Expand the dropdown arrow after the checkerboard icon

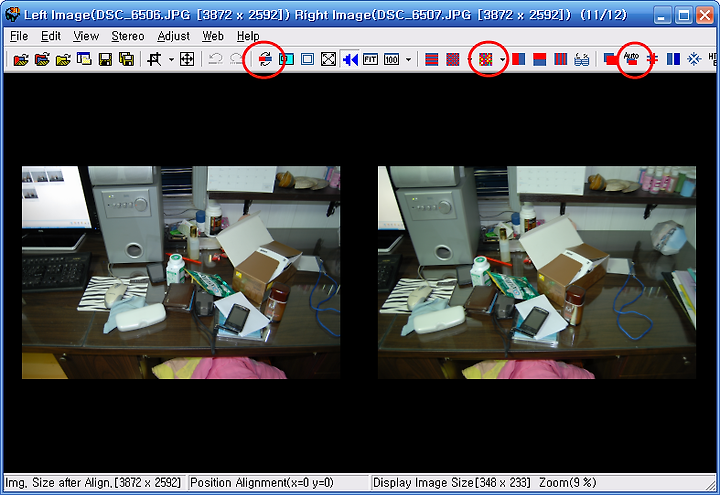tap(469, 59)
